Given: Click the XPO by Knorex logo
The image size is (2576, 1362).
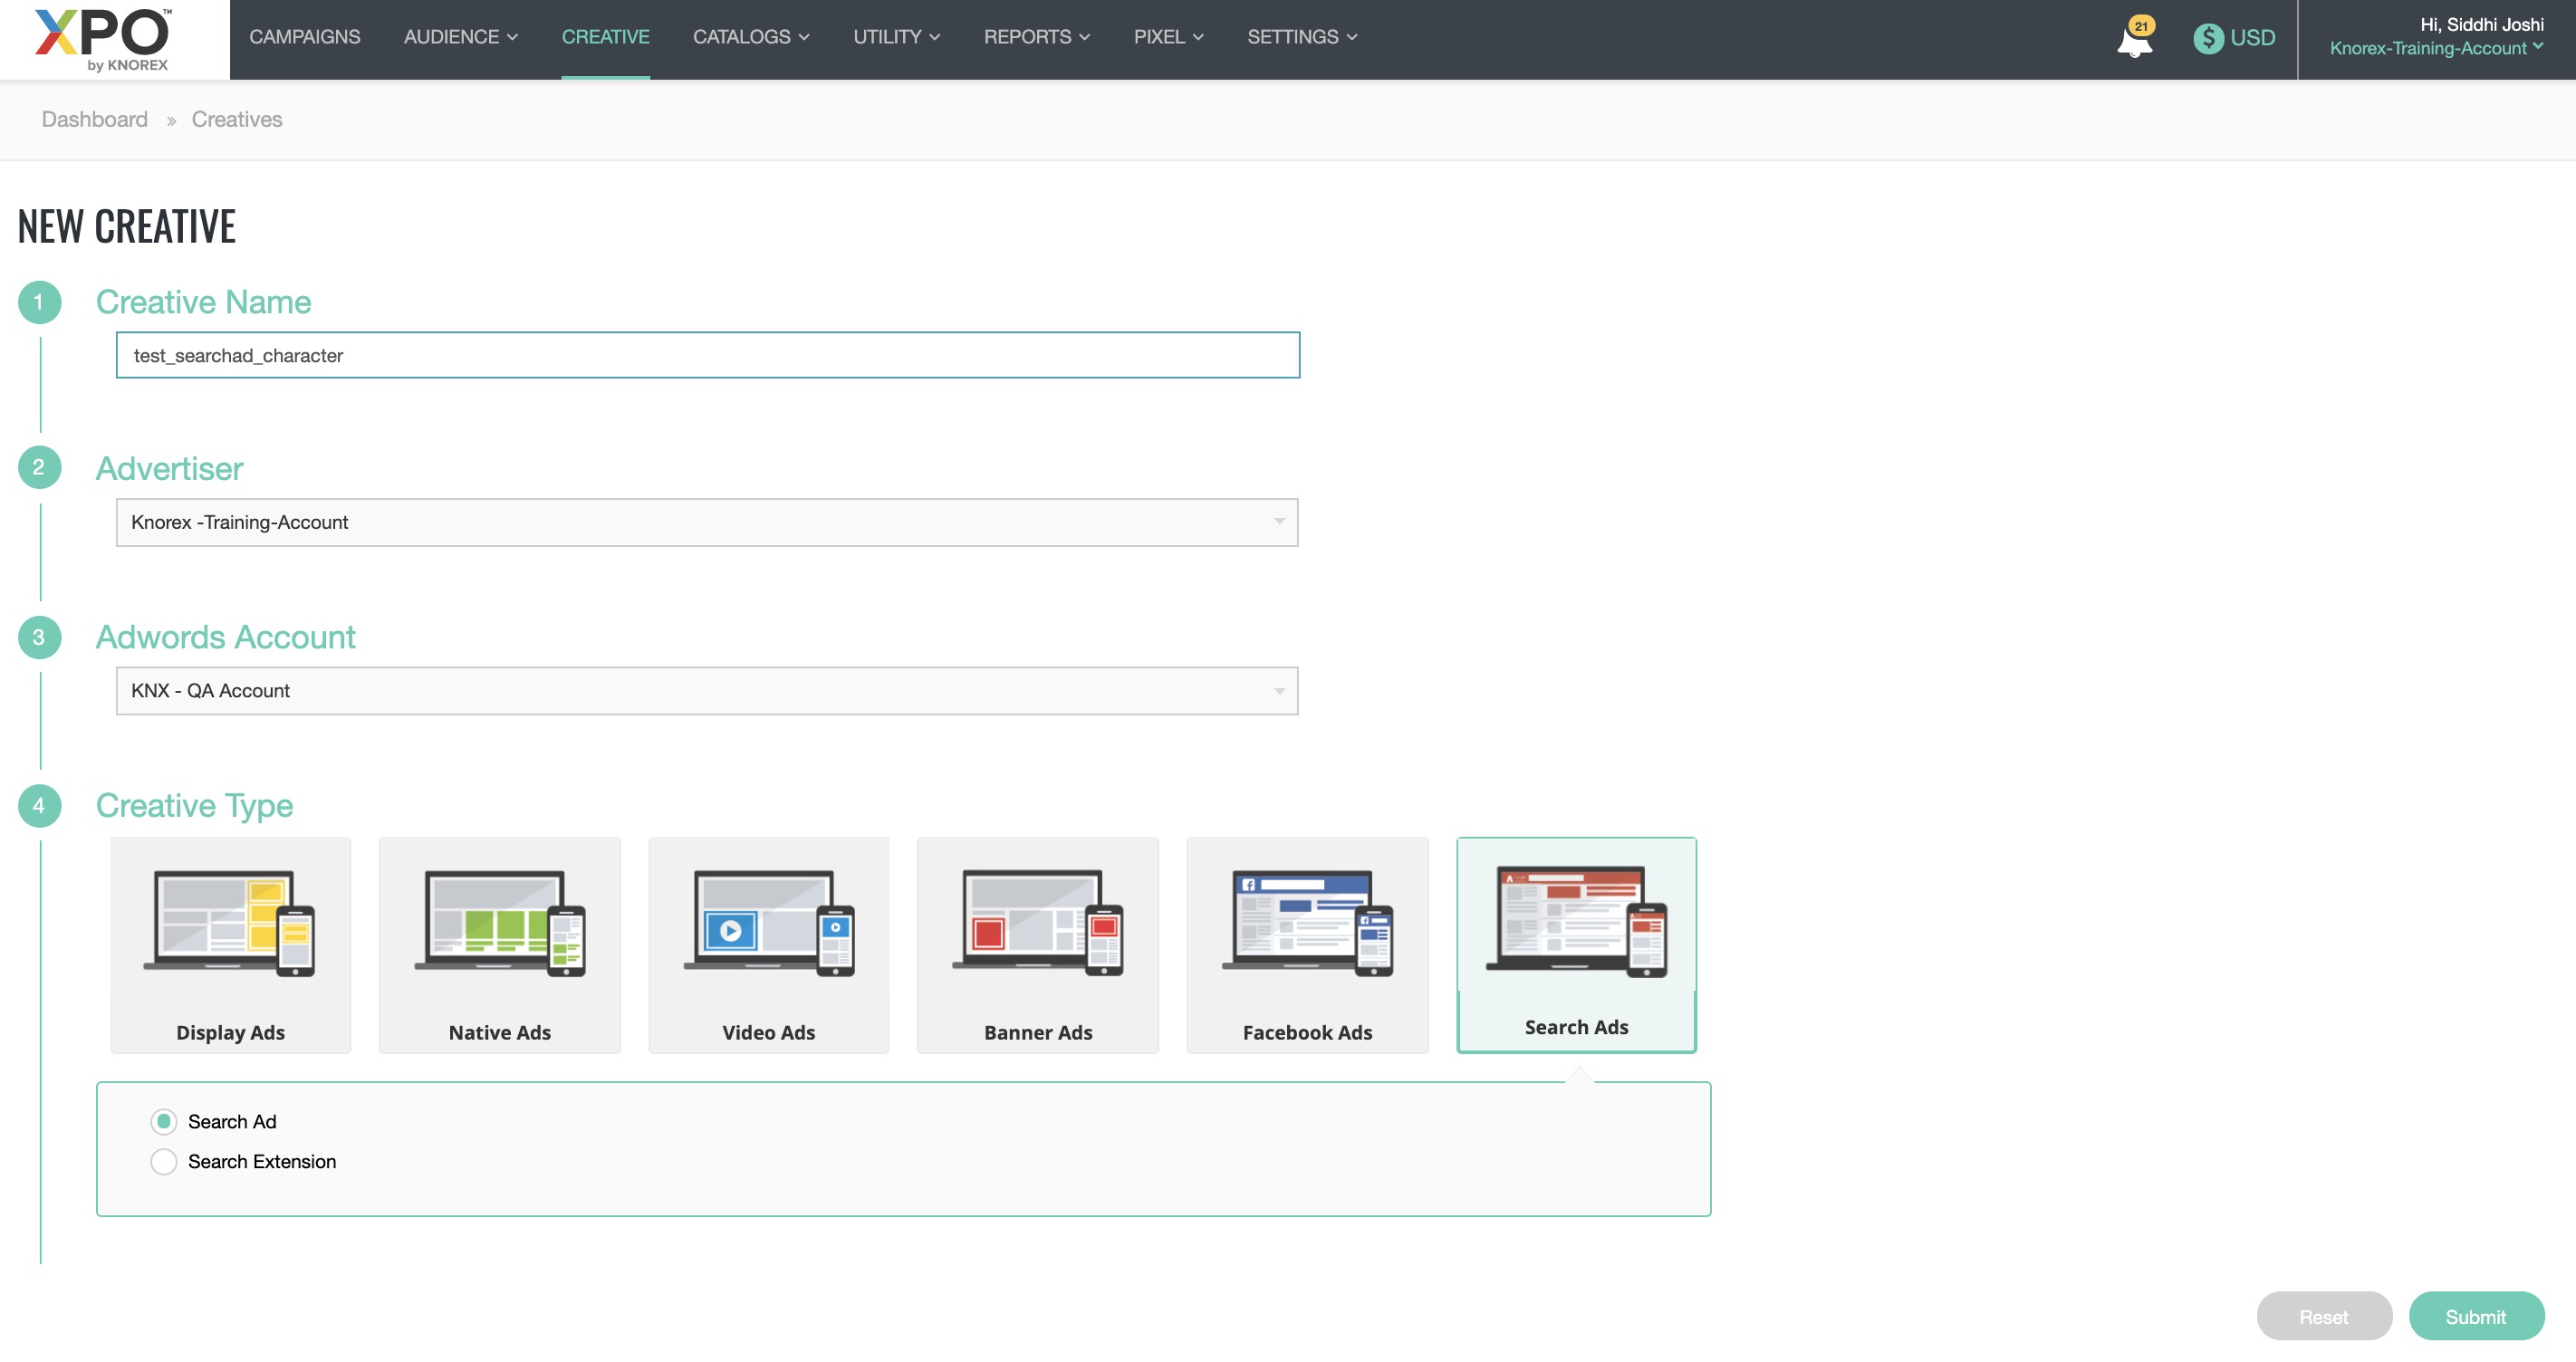Looking at the screenshot, I should click(x=104, y=40).
